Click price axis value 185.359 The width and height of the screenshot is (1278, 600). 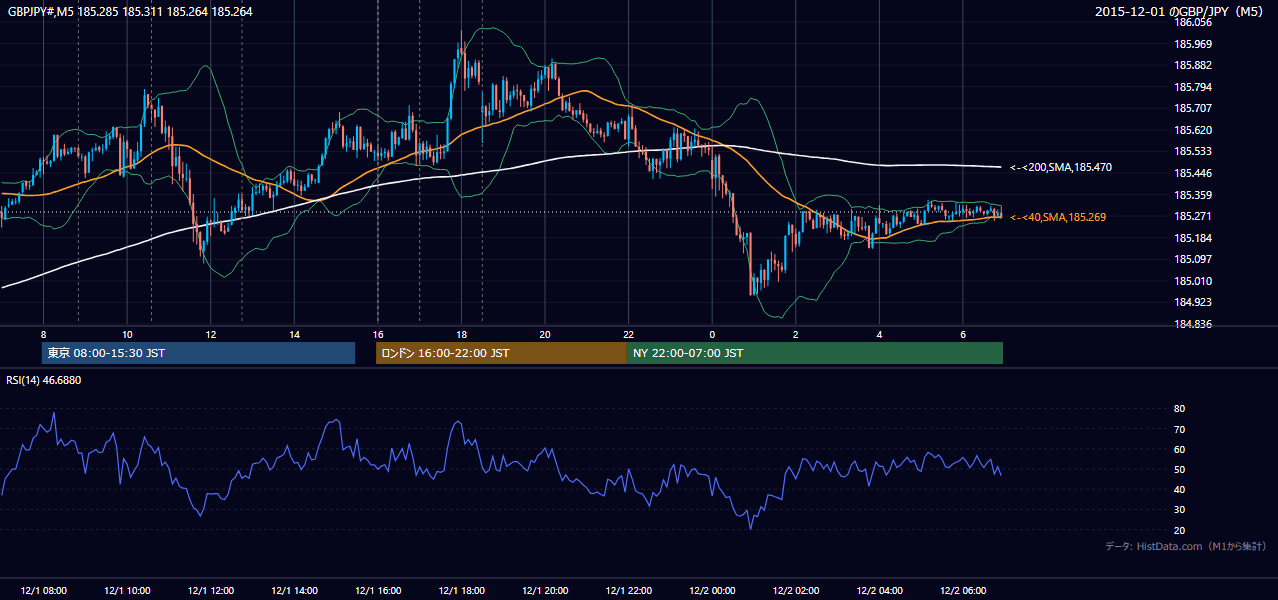tap(1194, 195)
